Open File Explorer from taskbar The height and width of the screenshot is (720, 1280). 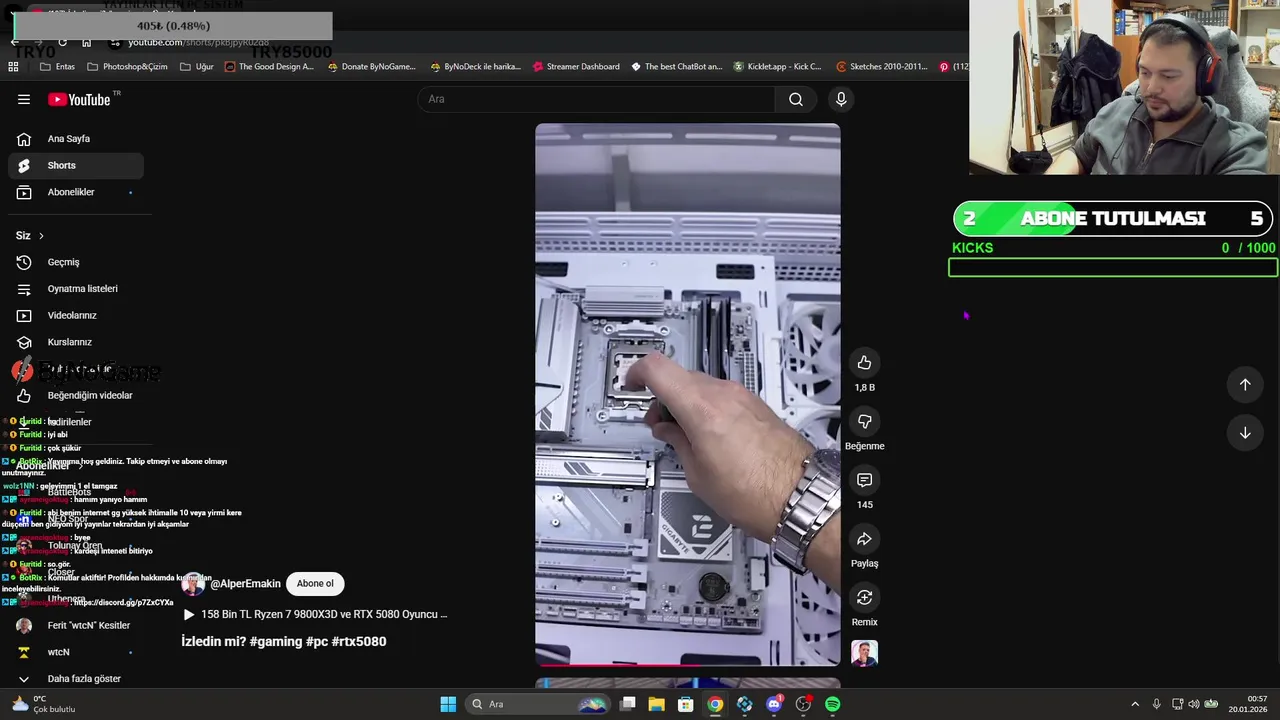656,704
